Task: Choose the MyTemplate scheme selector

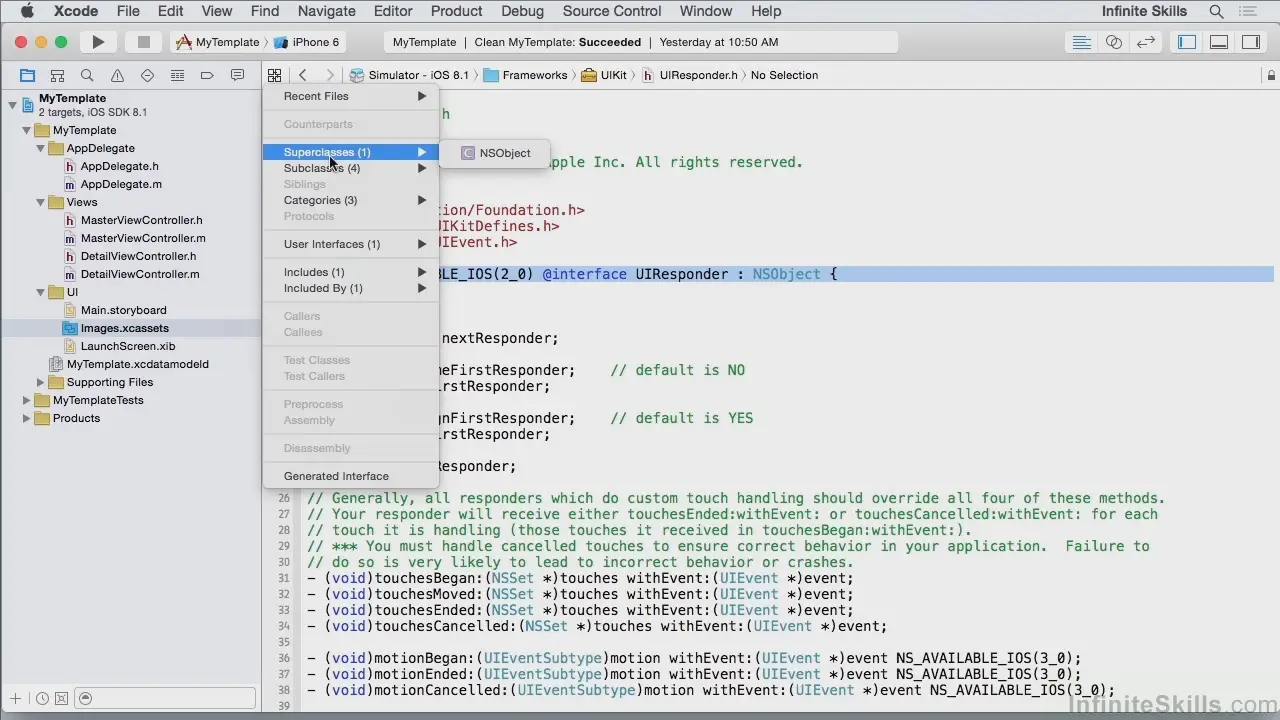Action: pos(217,42)
